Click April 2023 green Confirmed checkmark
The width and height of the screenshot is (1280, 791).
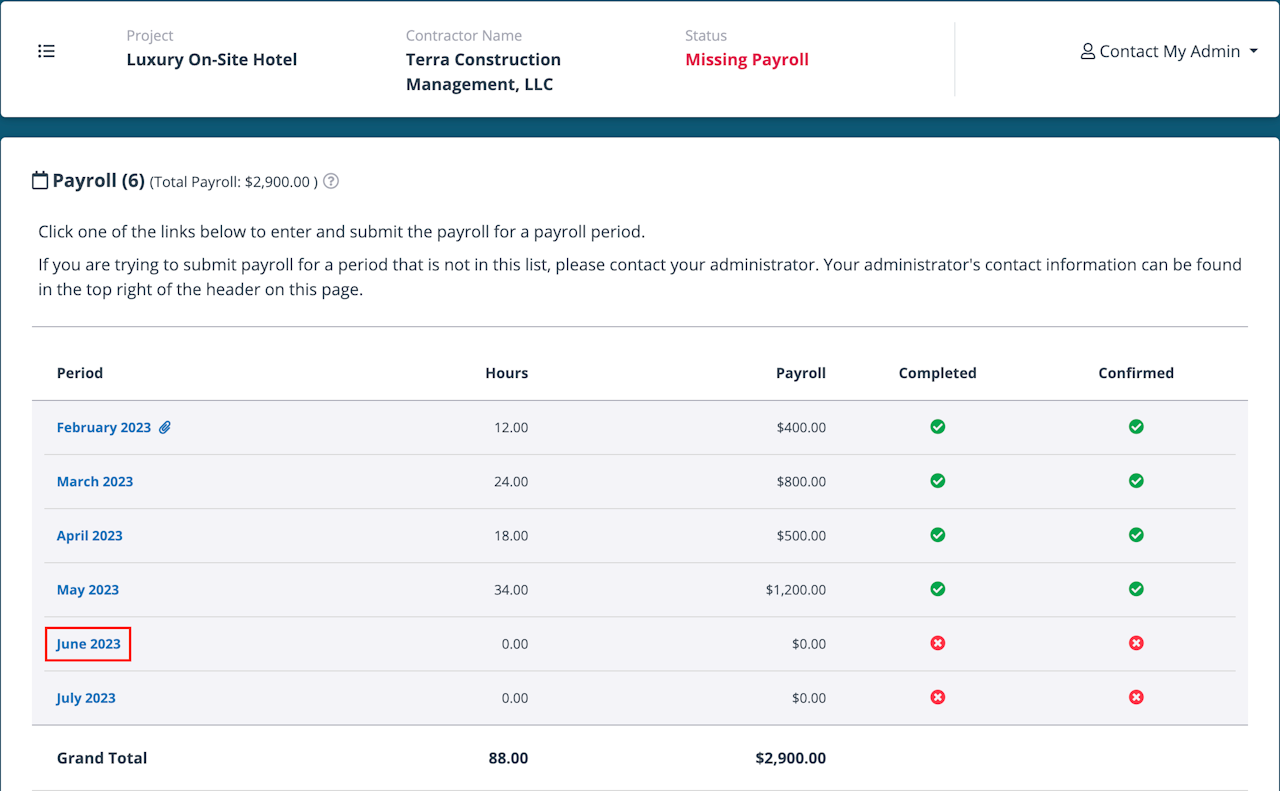pyautogui.click(x=1136, y=535)
